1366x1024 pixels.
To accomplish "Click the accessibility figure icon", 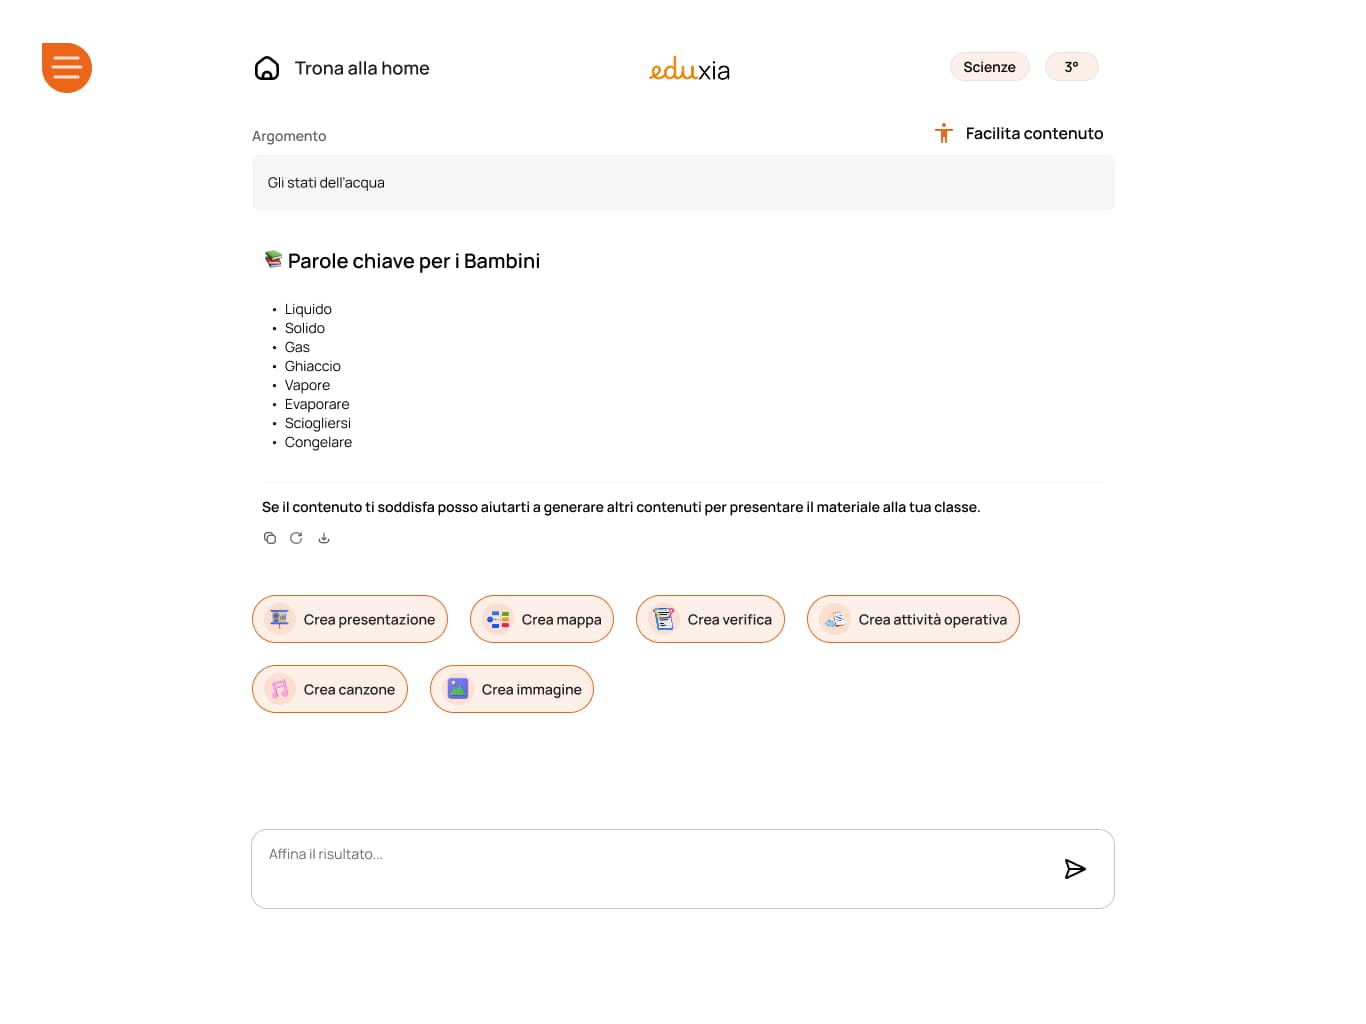I will tap(943, 133).
